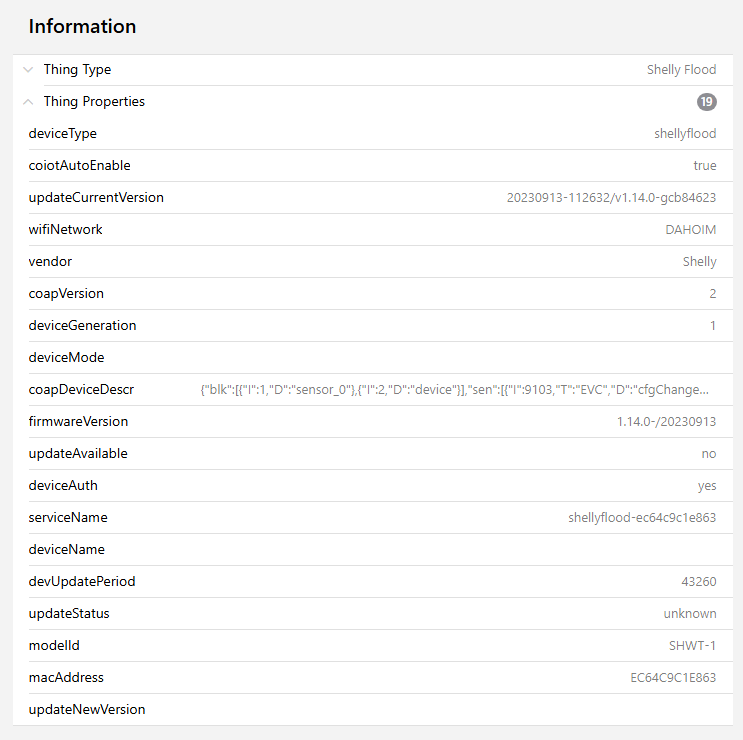Select the modelId SHWT-1 value

tap(692, 646)
